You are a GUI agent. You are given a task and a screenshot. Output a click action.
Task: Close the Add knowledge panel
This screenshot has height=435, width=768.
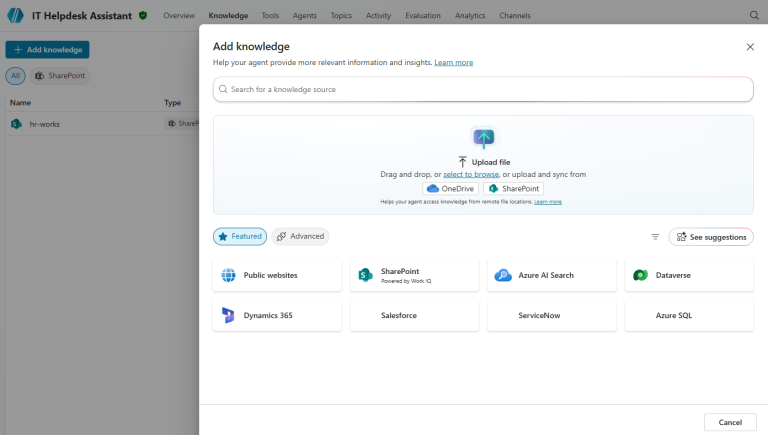[x=750, y=47]
